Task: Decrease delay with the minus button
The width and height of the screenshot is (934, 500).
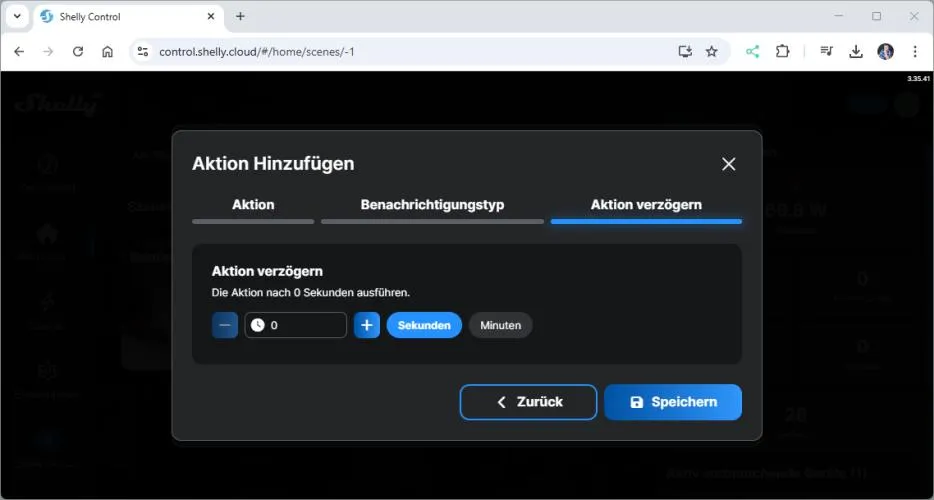Action: click(x=225, y=325)
